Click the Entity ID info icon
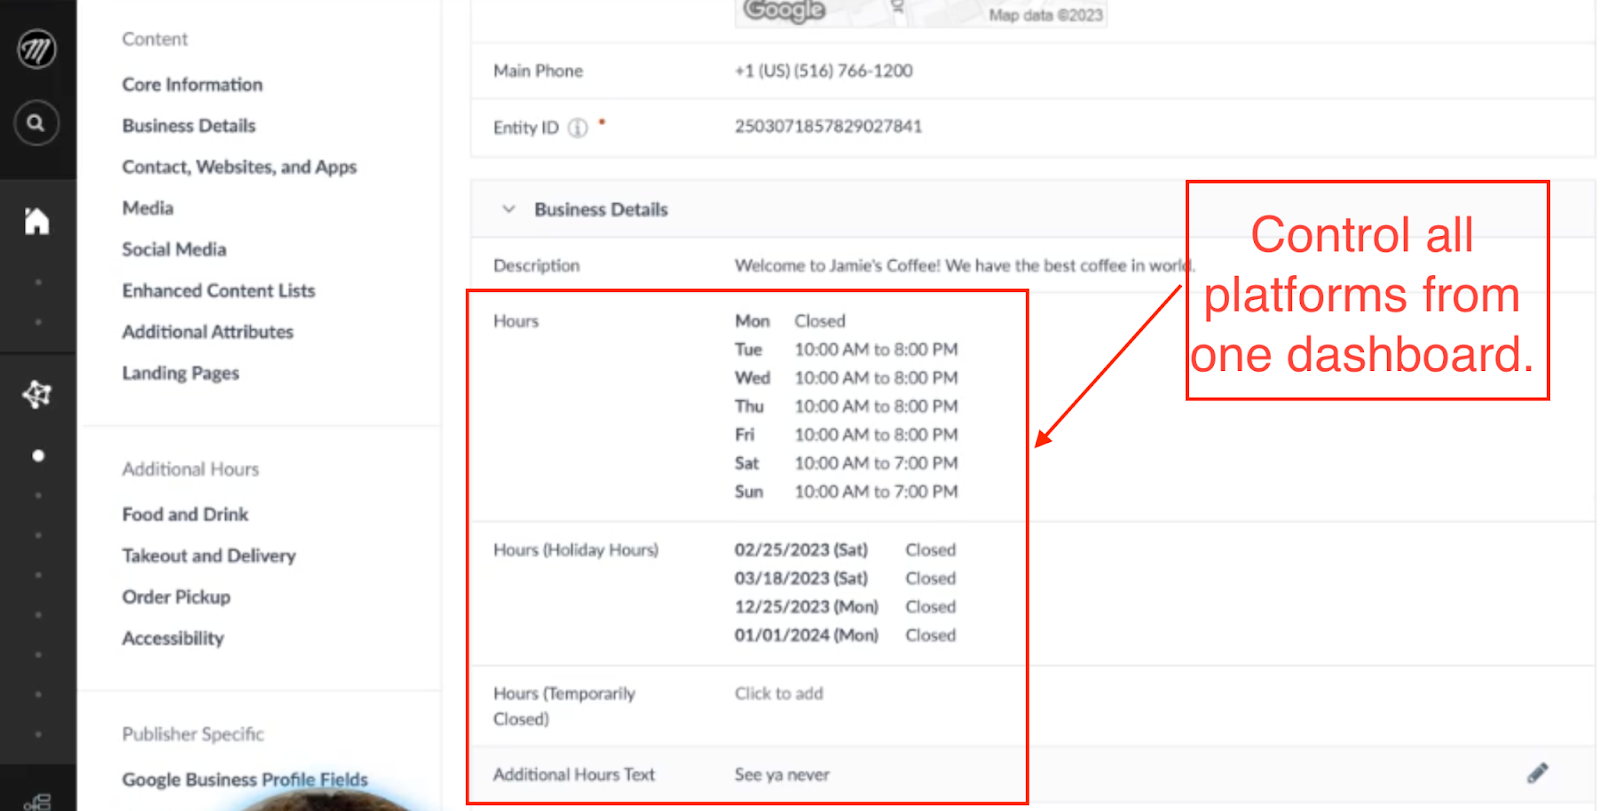Screen dimensions: 1600x811 tap(578, 128)
